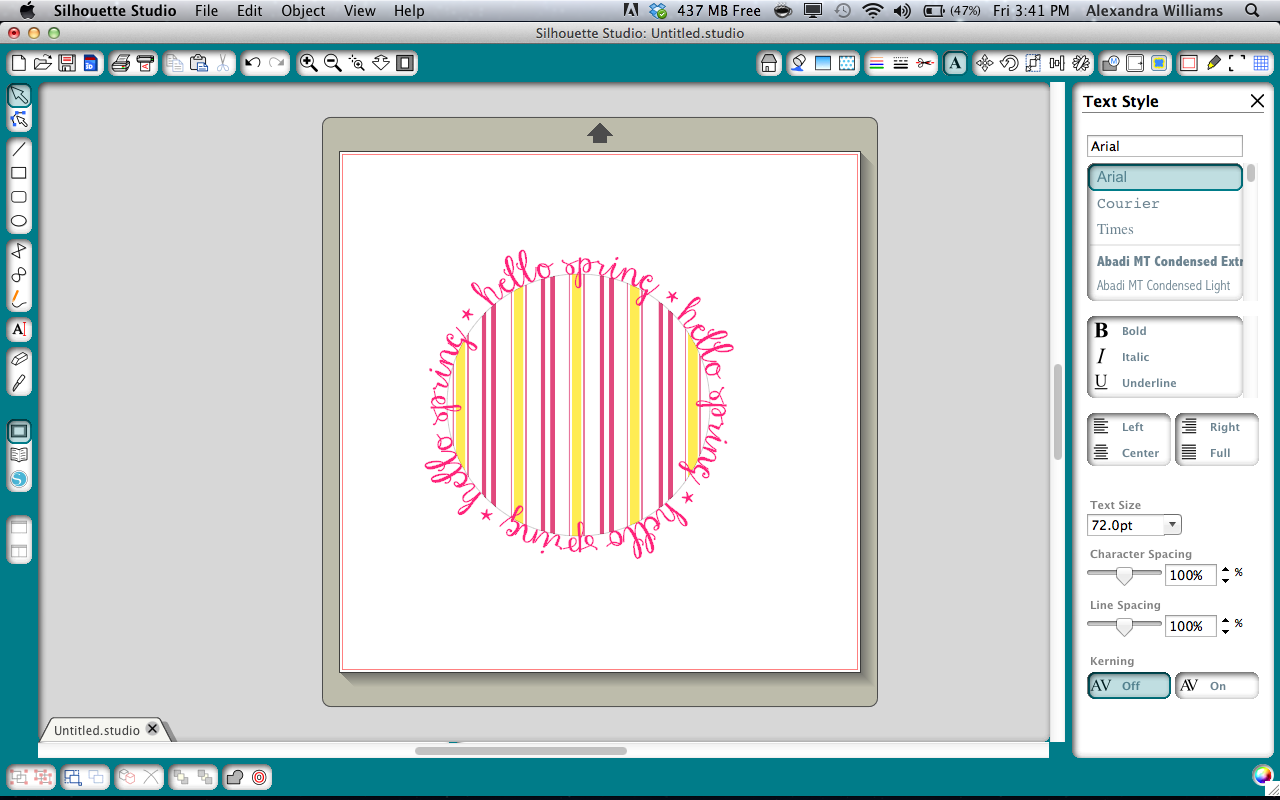The width and height of the screenshot is (1280, 800).
Task: Click the Send to Silhouette icon
Action: [x=145, y=63]
